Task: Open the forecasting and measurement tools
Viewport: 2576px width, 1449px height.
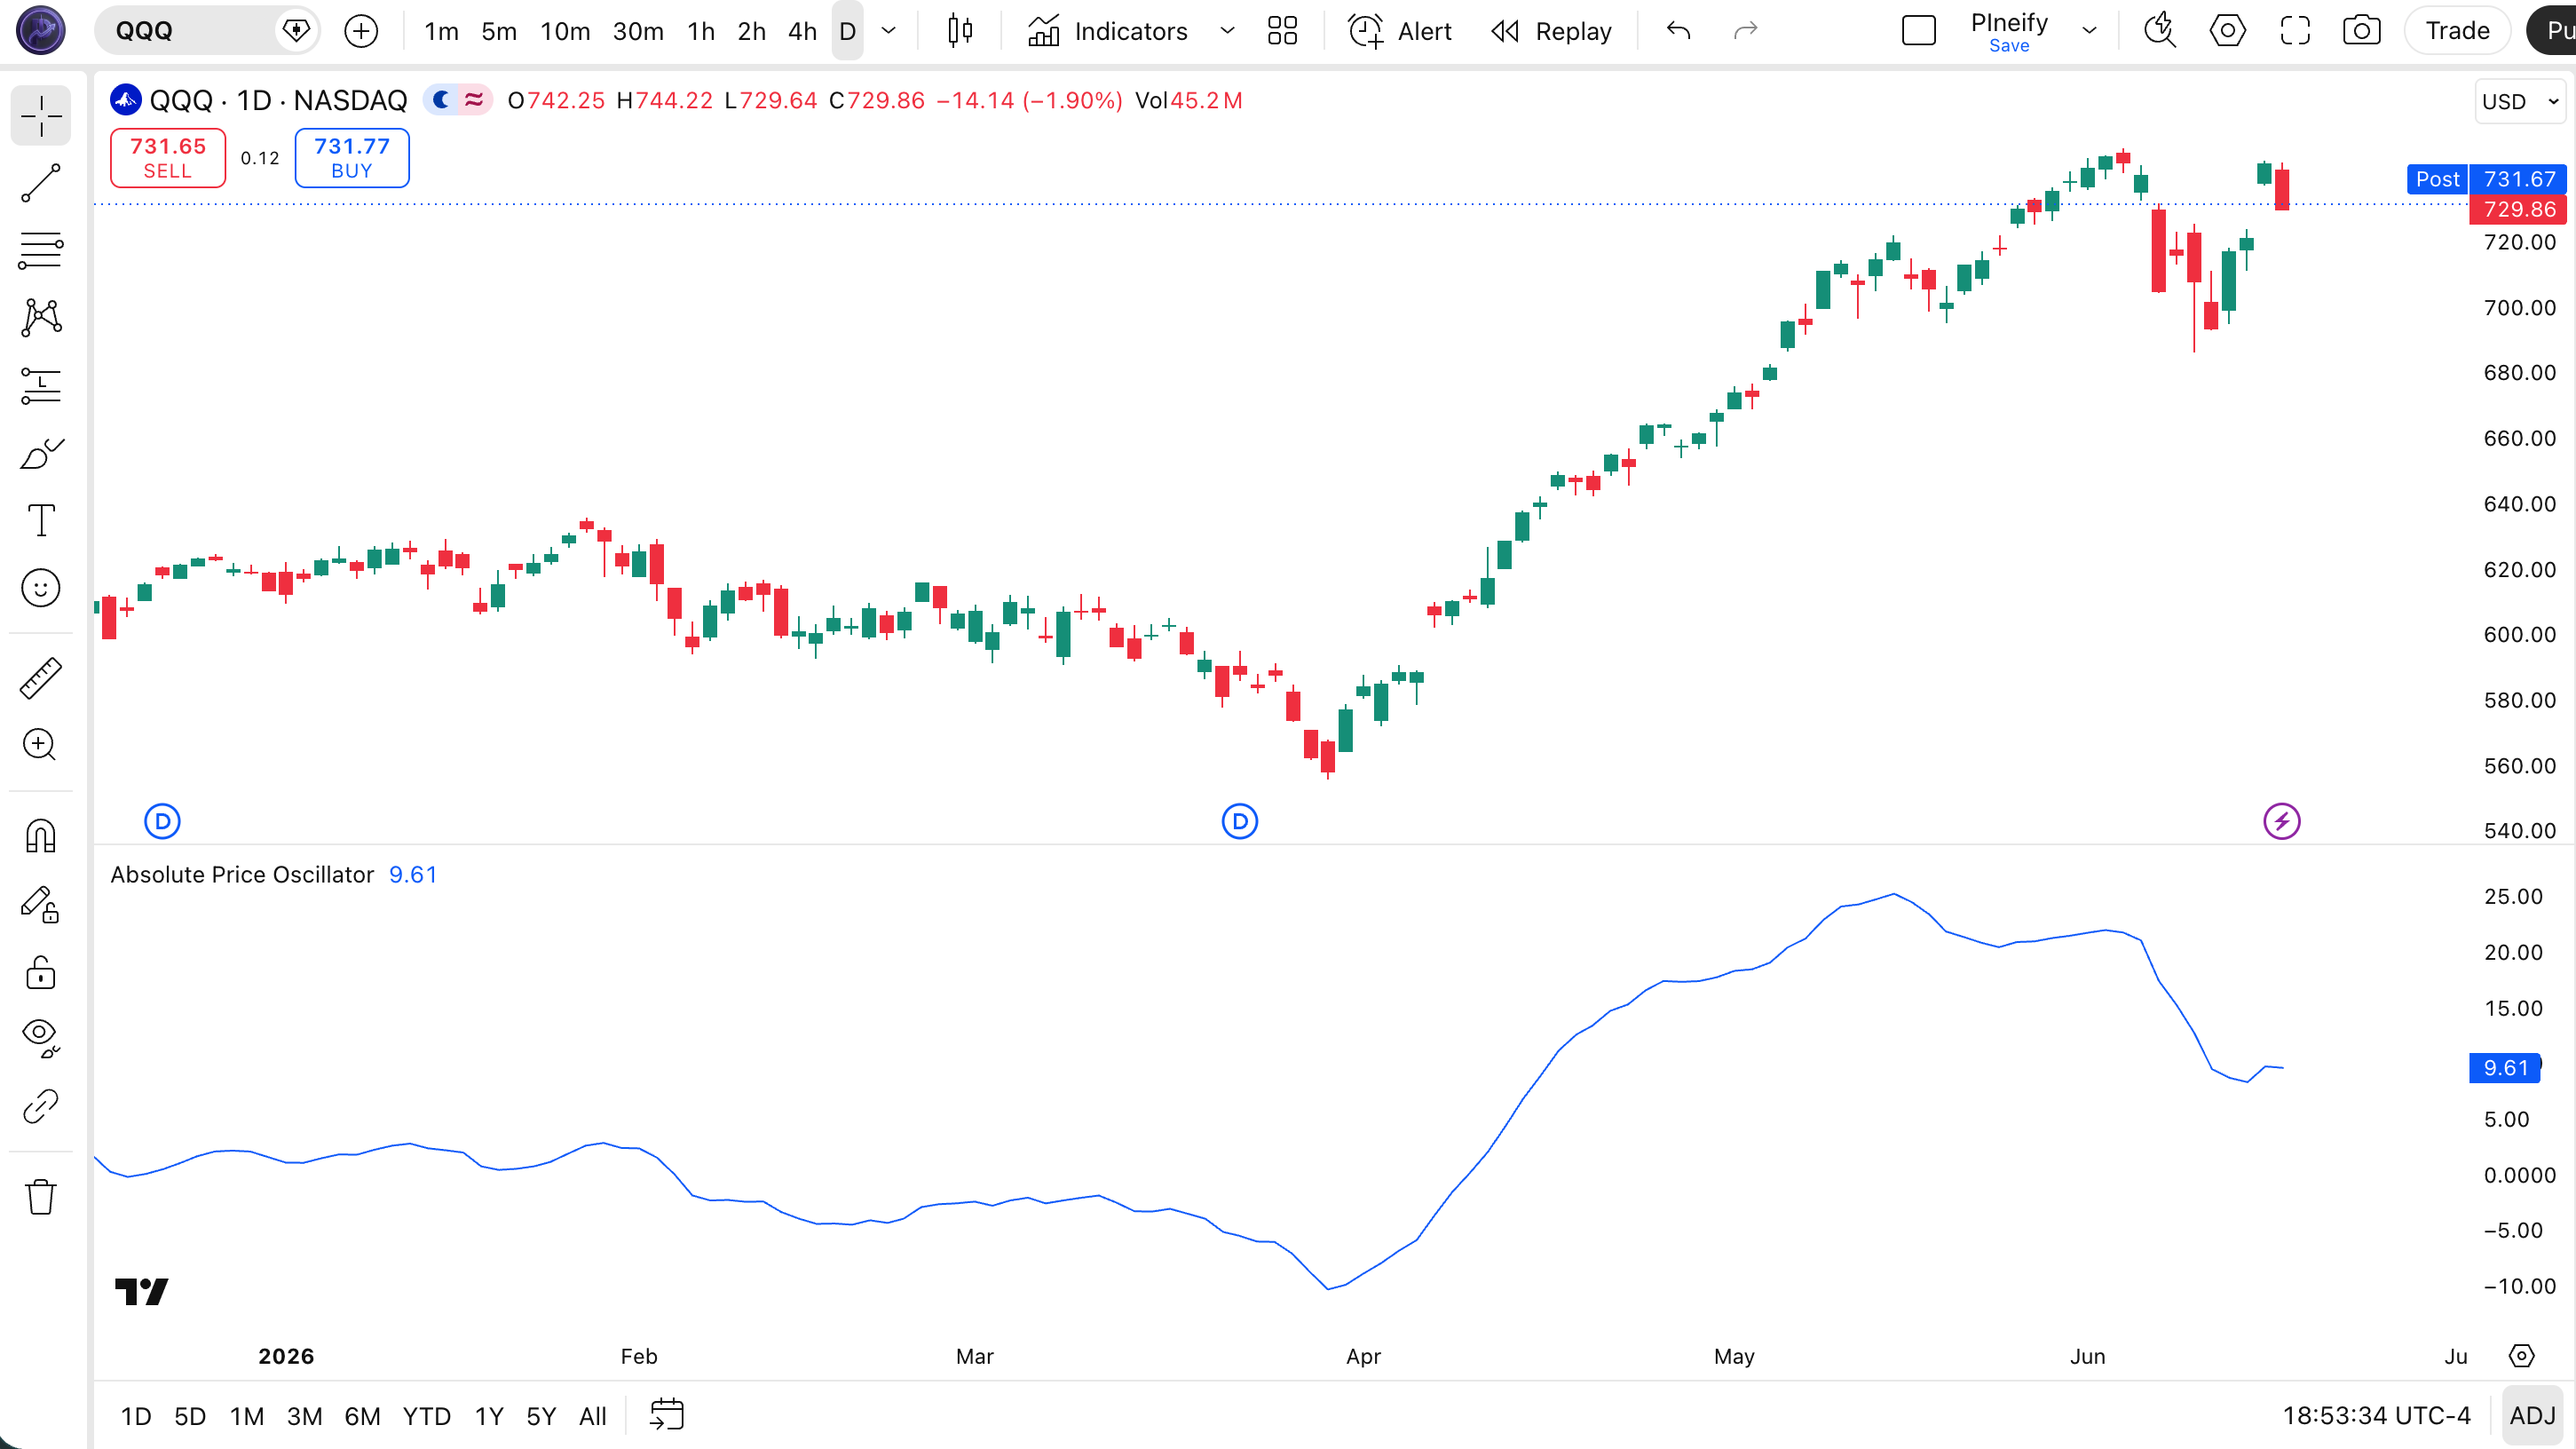Action: pos(41,386)
